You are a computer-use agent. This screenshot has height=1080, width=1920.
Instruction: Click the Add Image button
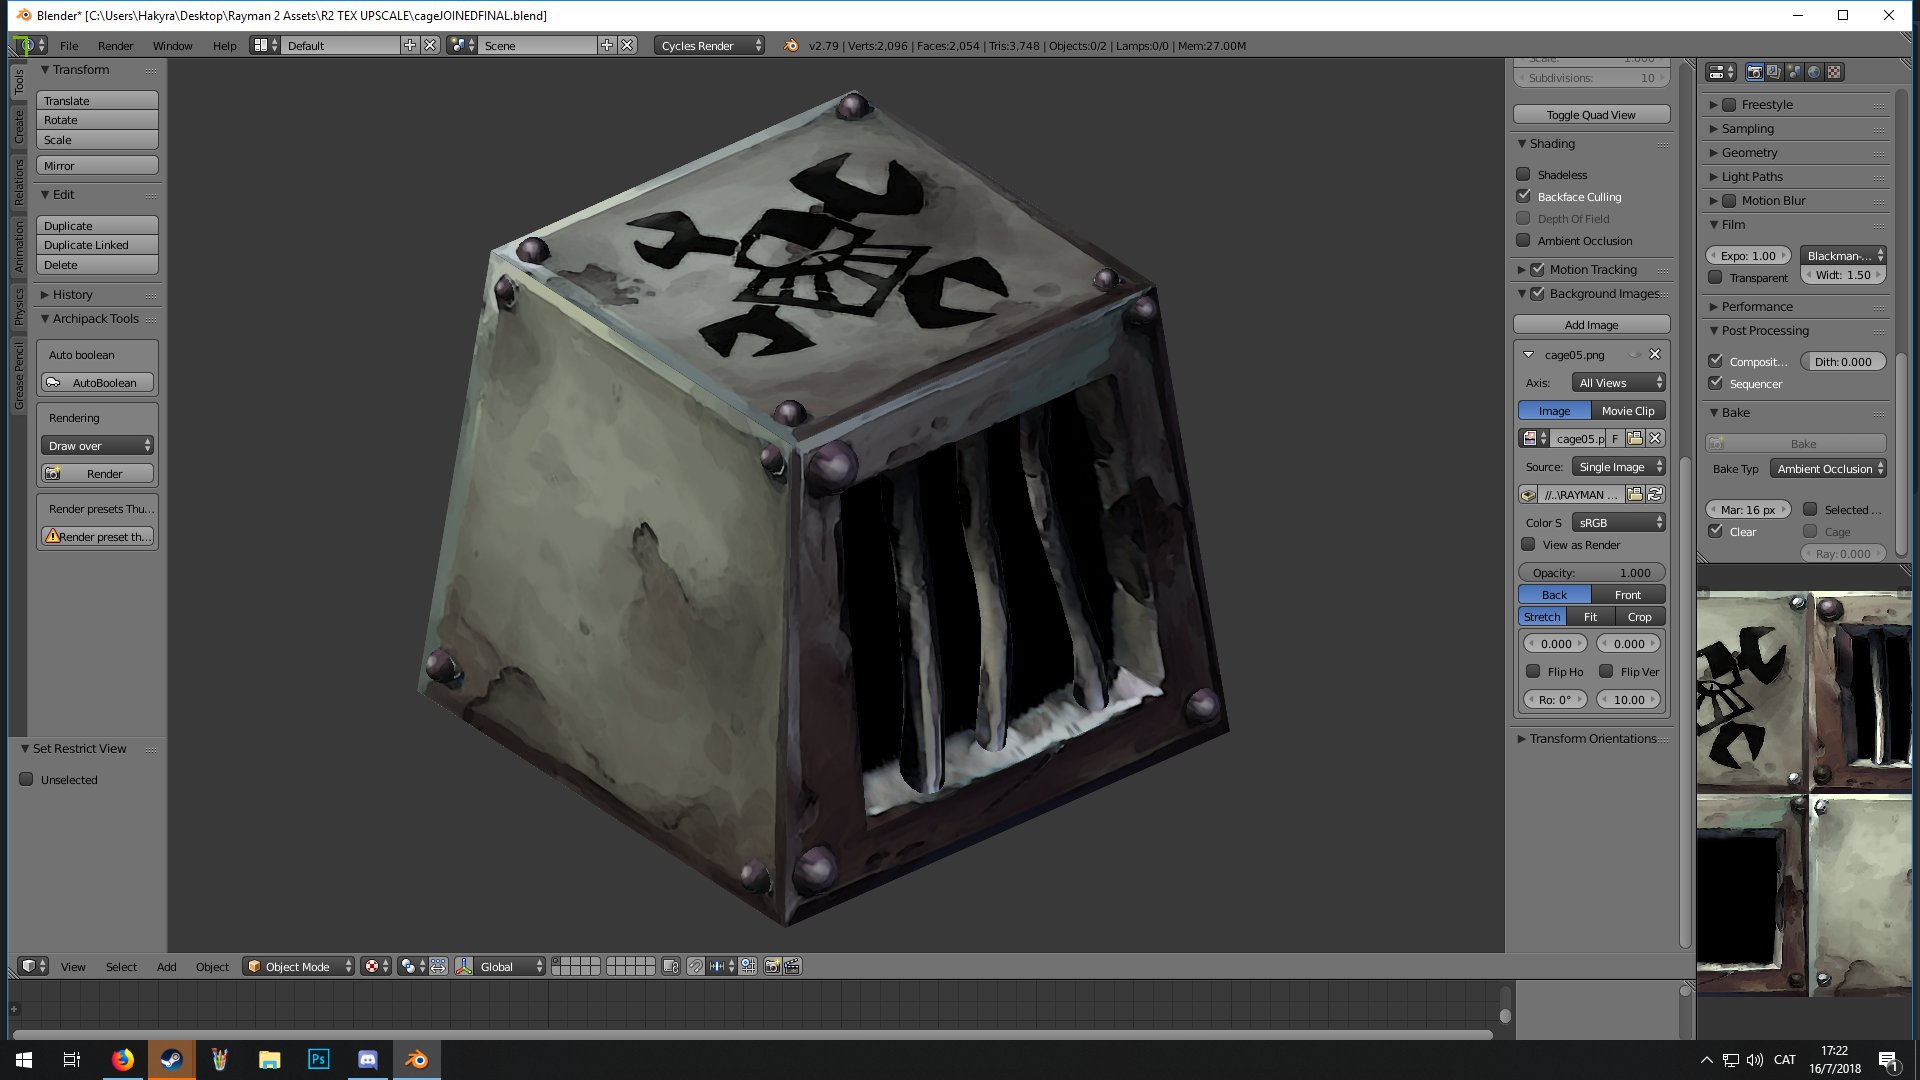1591,324
